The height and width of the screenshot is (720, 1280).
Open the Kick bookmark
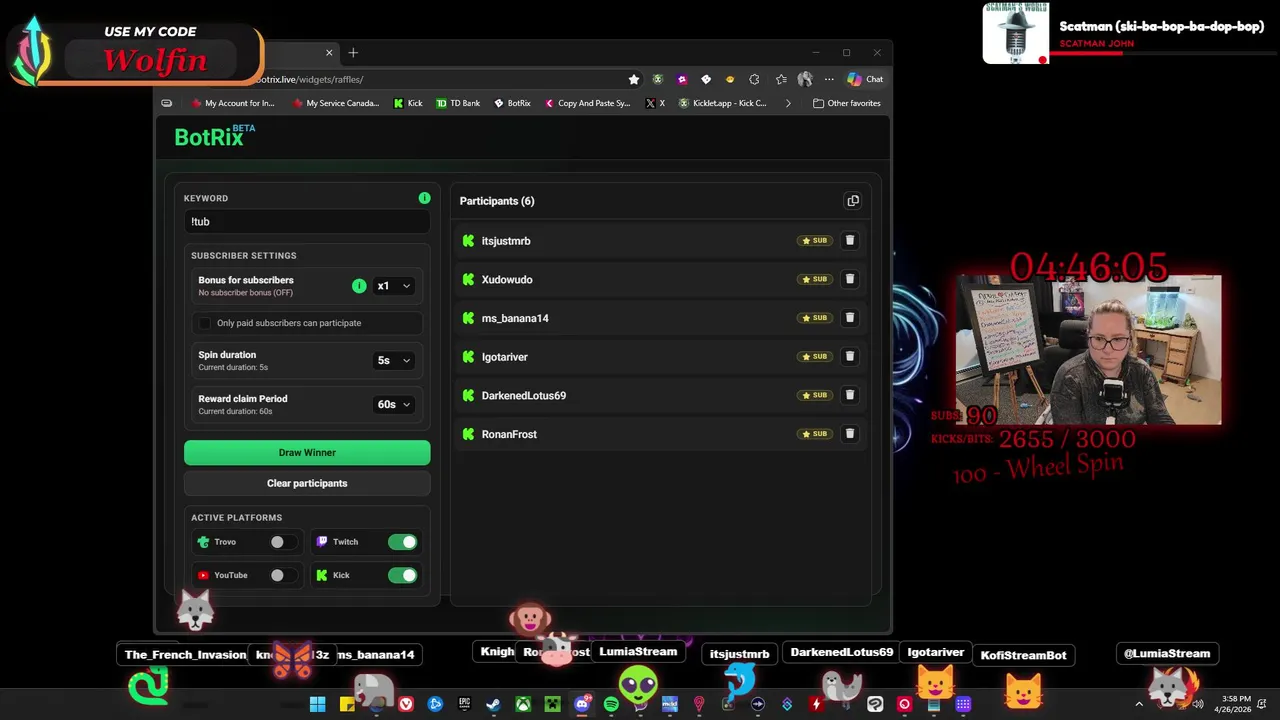point(408,103)
